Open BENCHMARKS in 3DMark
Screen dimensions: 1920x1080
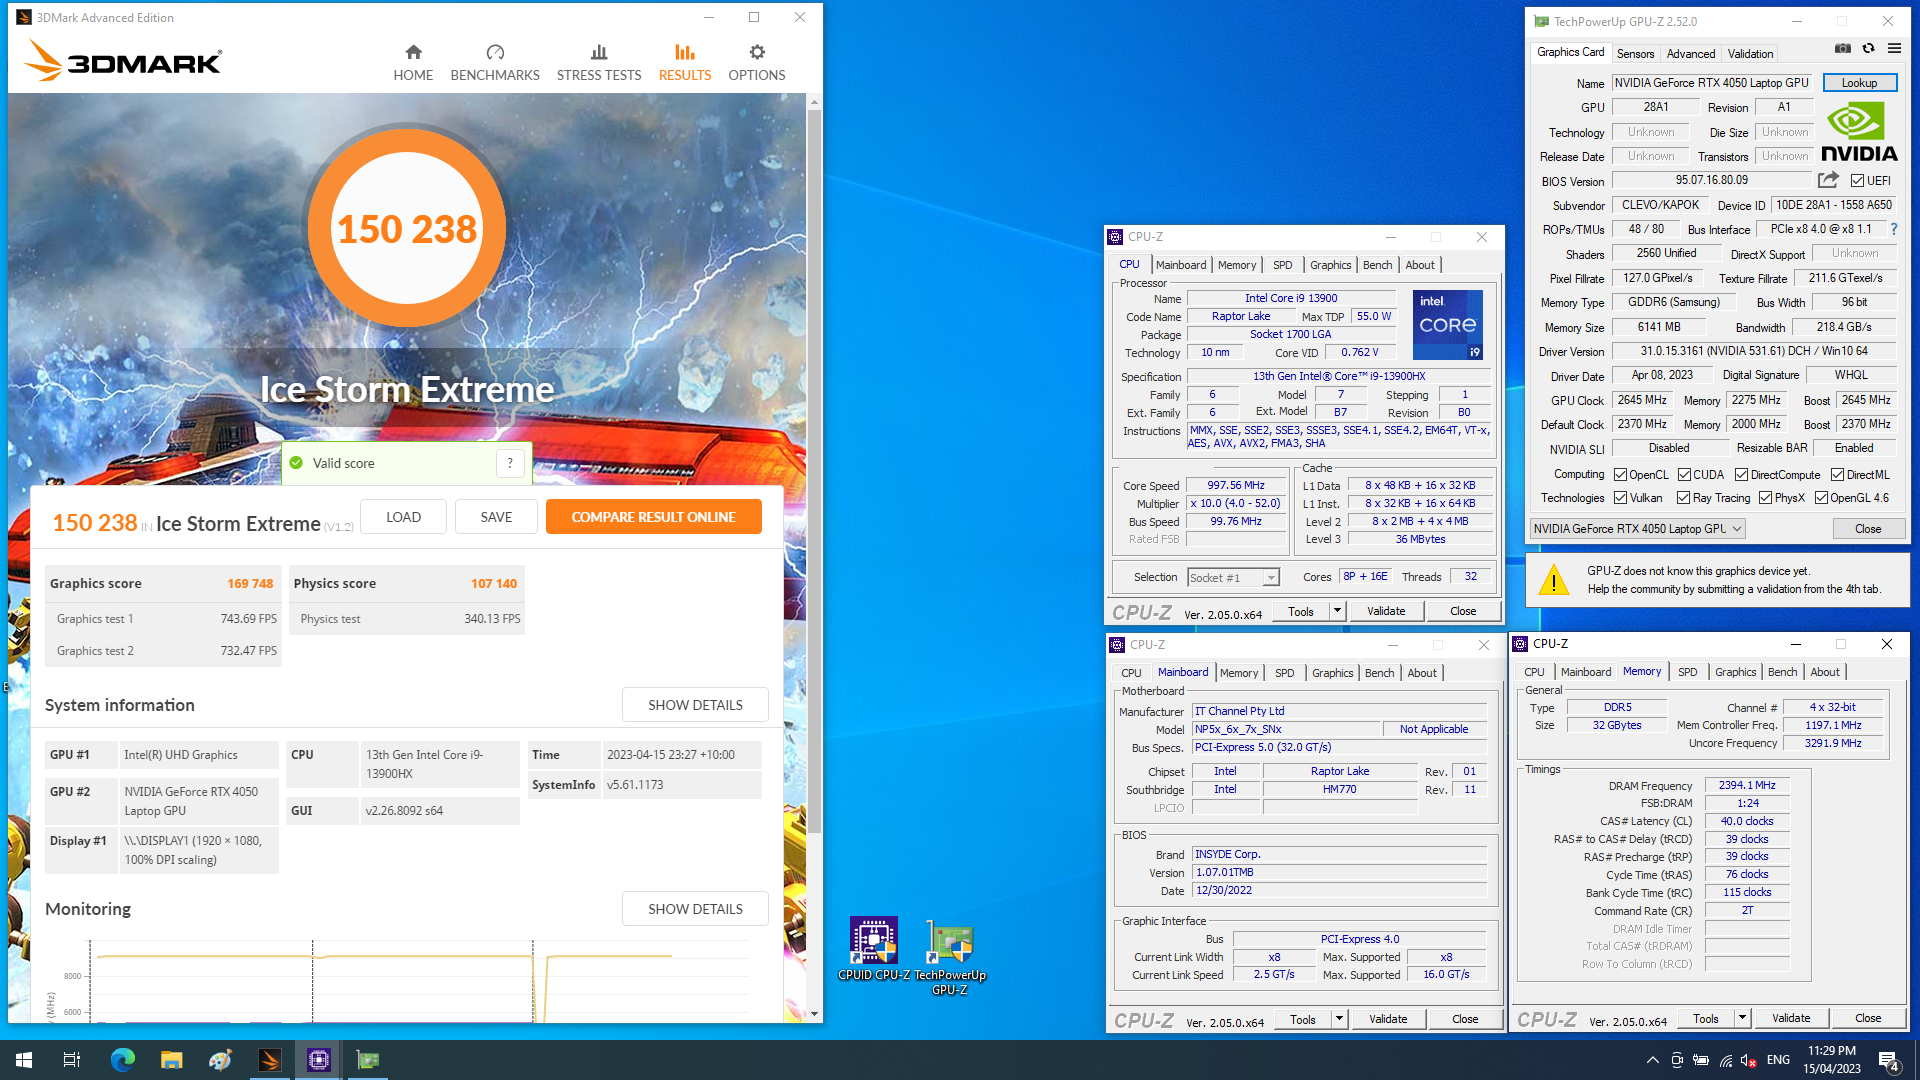tap(495, 63)
